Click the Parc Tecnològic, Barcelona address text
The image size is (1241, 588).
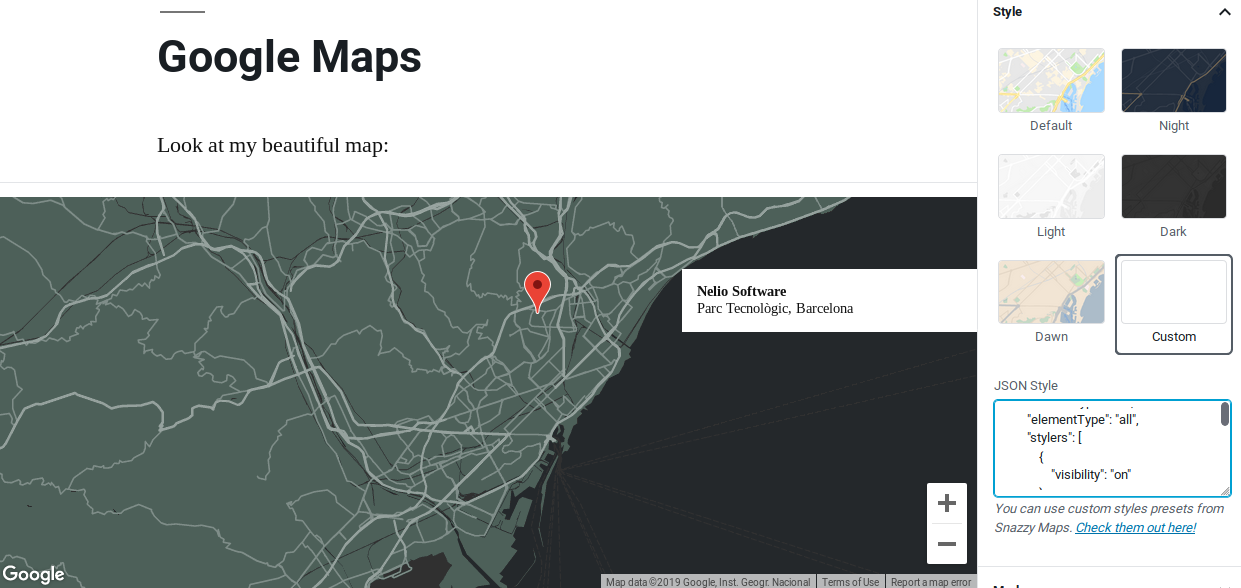pyautogui.click(x=775, y=308)
